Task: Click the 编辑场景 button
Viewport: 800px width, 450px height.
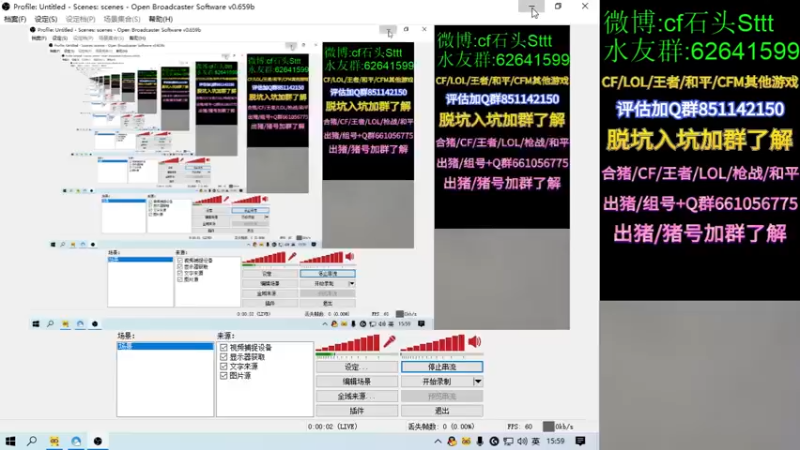Action: [x=357, y=382]
